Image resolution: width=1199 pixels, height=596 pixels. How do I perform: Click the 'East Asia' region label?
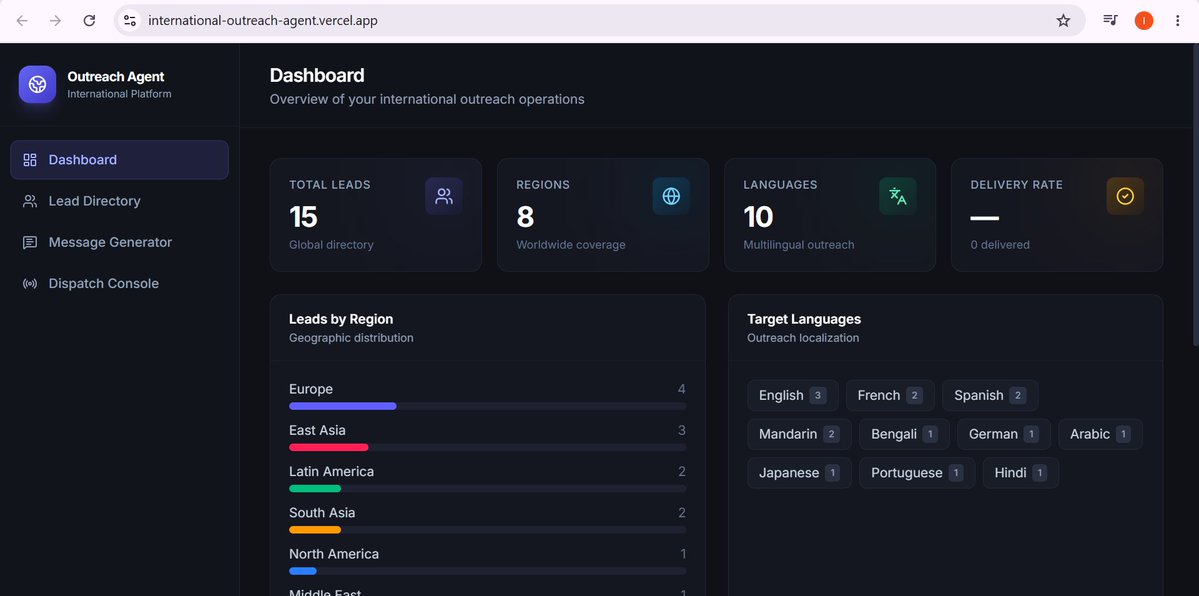click(x=317, y=431)
